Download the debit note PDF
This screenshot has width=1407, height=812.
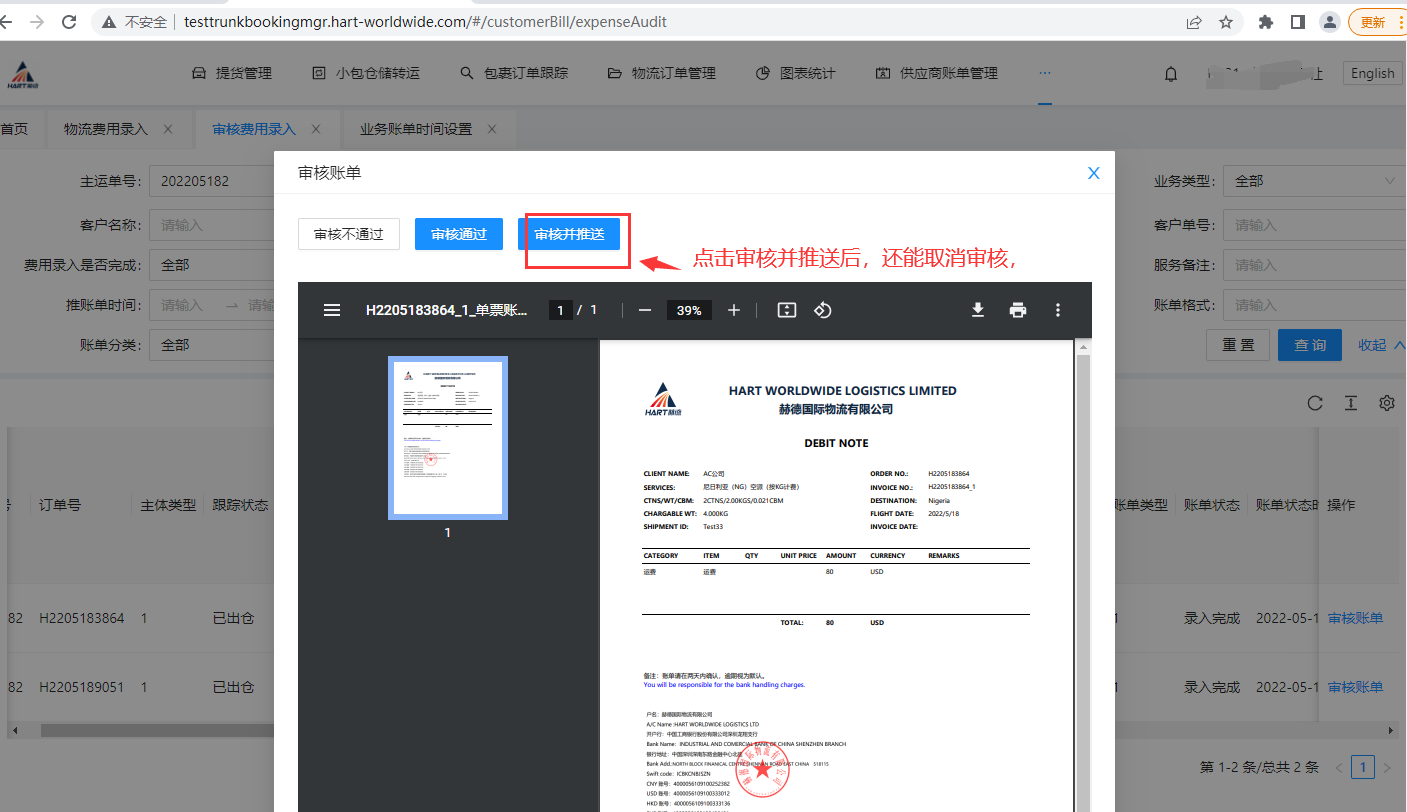978,311
